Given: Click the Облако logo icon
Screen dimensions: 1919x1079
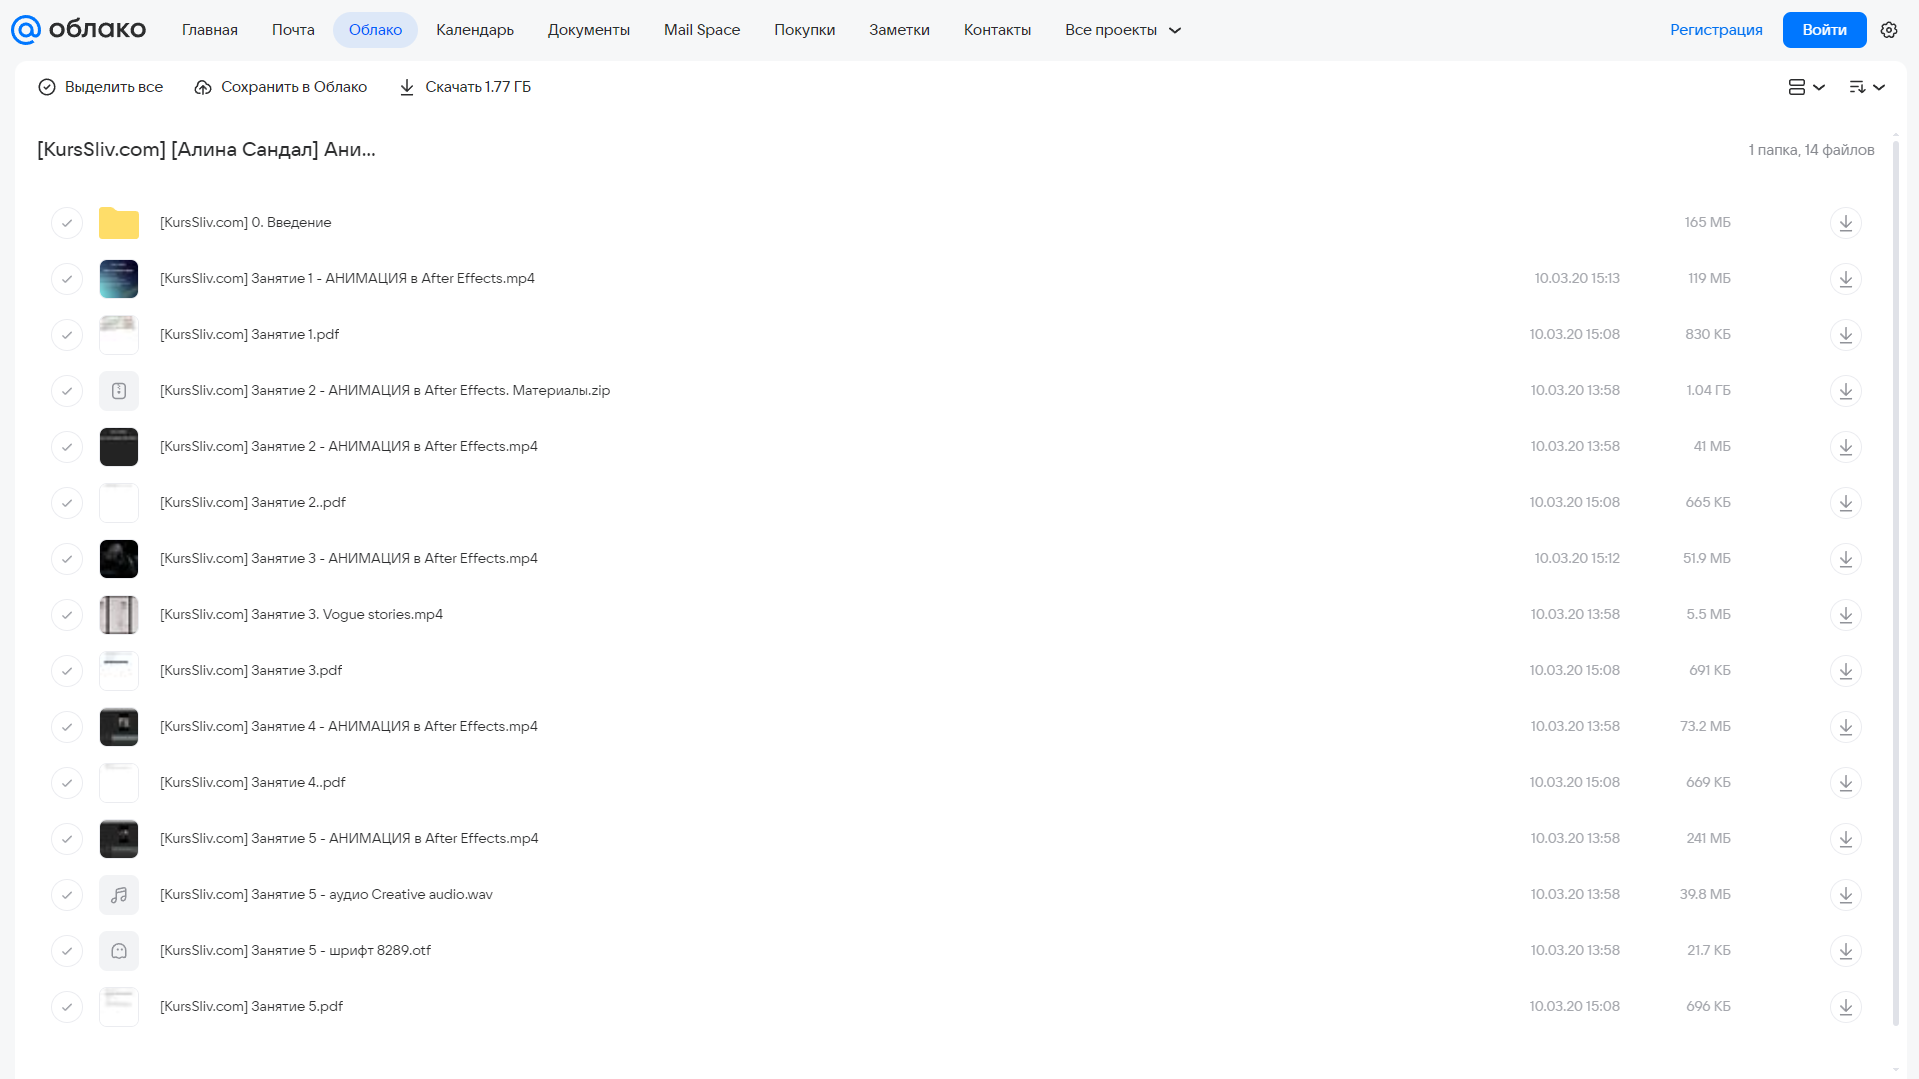Looking at the screenshot, I should click(26, 30).
